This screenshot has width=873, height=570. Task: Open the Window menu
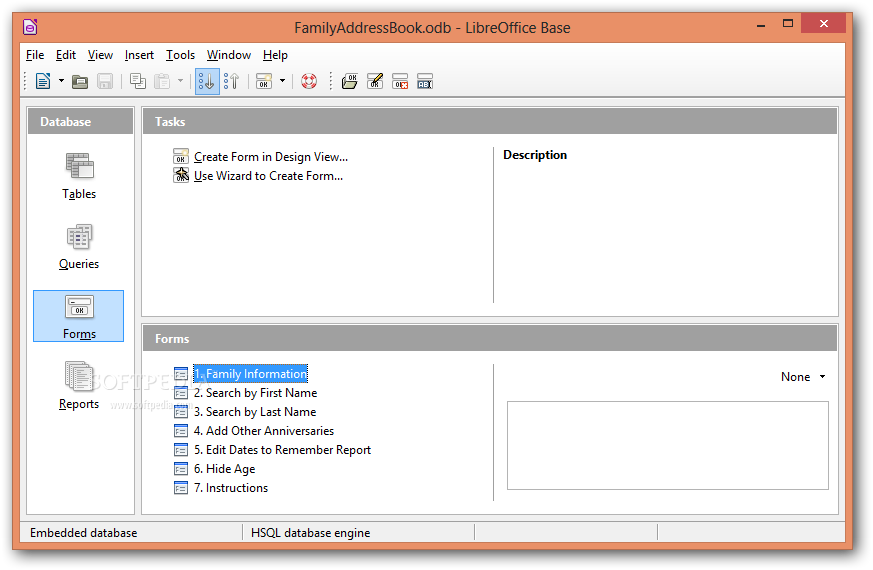(229, 55)
